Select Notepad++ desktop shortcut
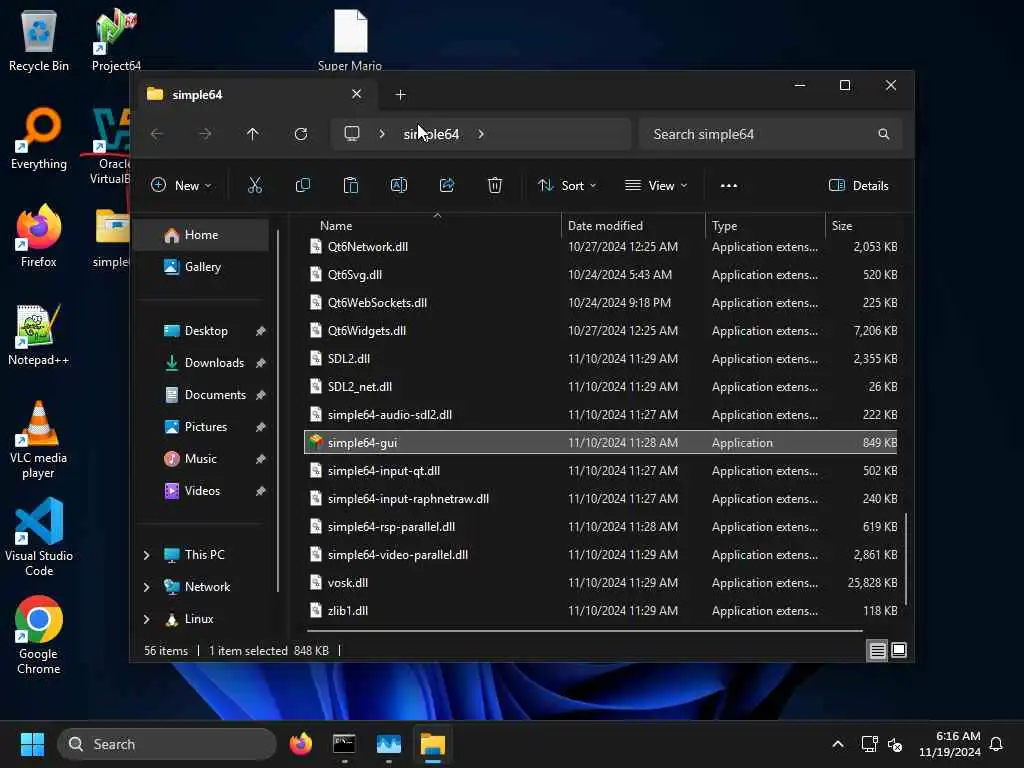The image size is (1024, 768). pyautogui.click(x=39, y=334)
